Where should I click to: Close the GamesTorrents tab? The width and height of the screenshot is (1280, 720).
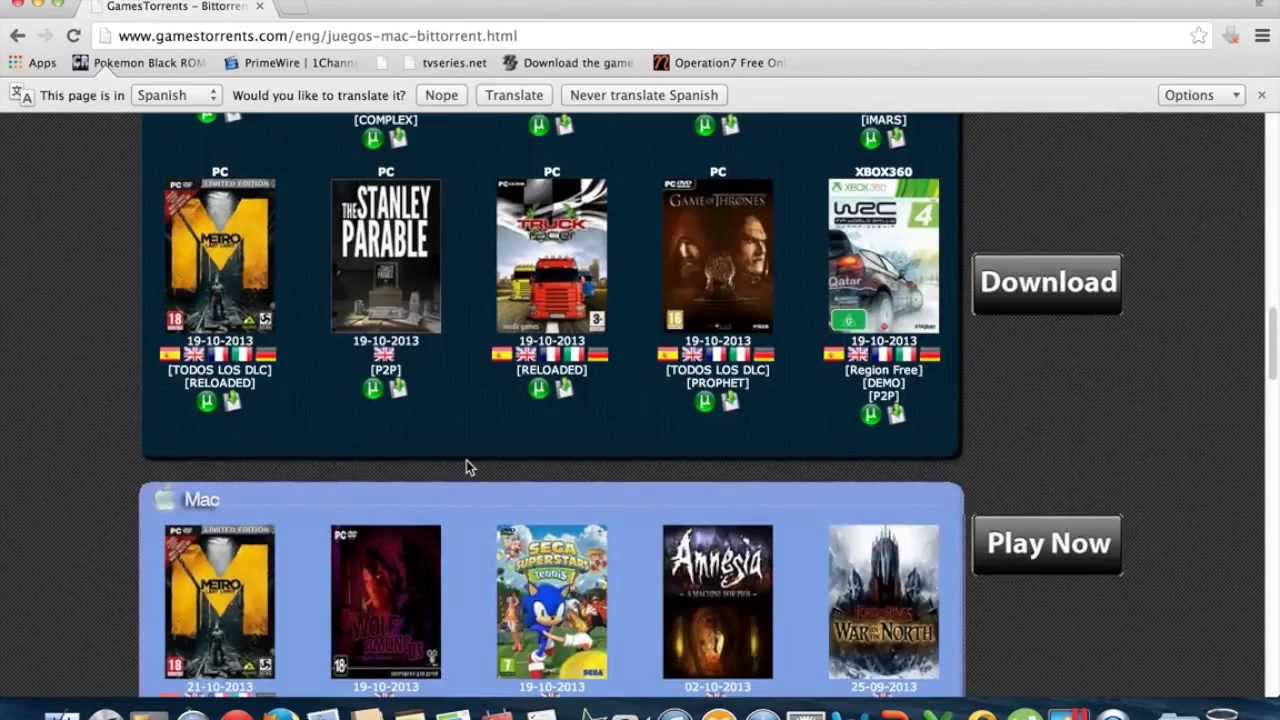point(259,6)
